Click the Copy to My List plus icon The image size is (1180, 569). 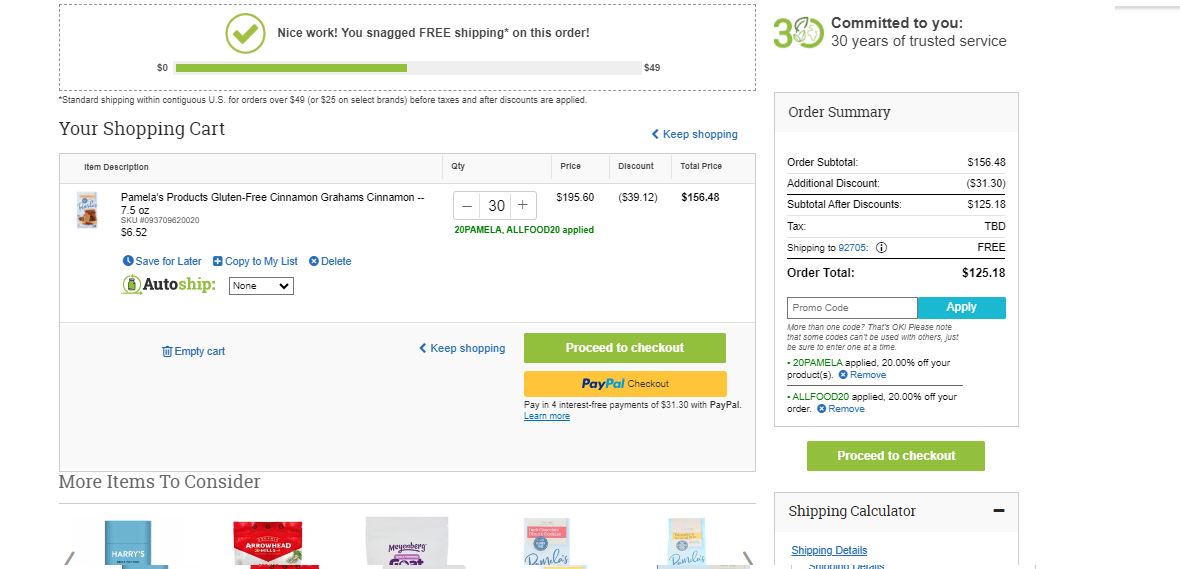click(x=217, y=261)
